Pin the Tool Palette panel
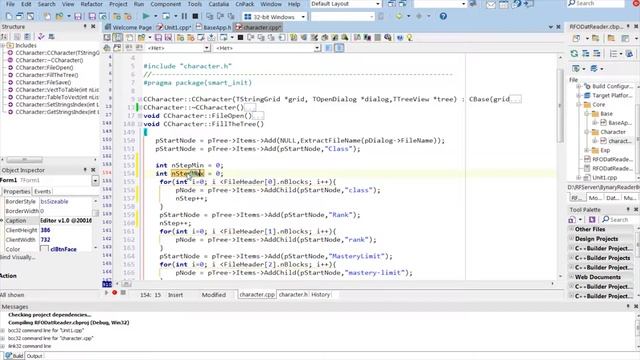Image resolution: width=640 pixels, height=360 pixels. [x=628, y=209]
